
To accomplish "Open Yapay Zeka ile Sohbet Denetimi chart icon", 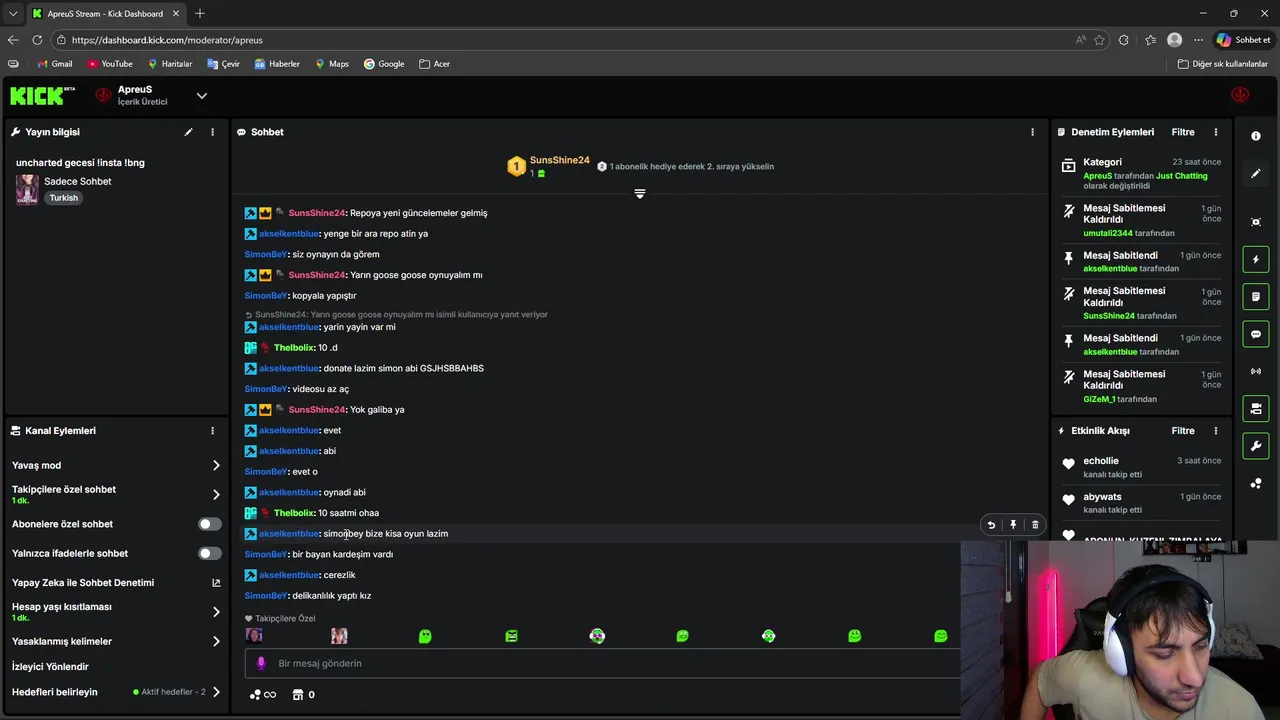I will [216, 583].
